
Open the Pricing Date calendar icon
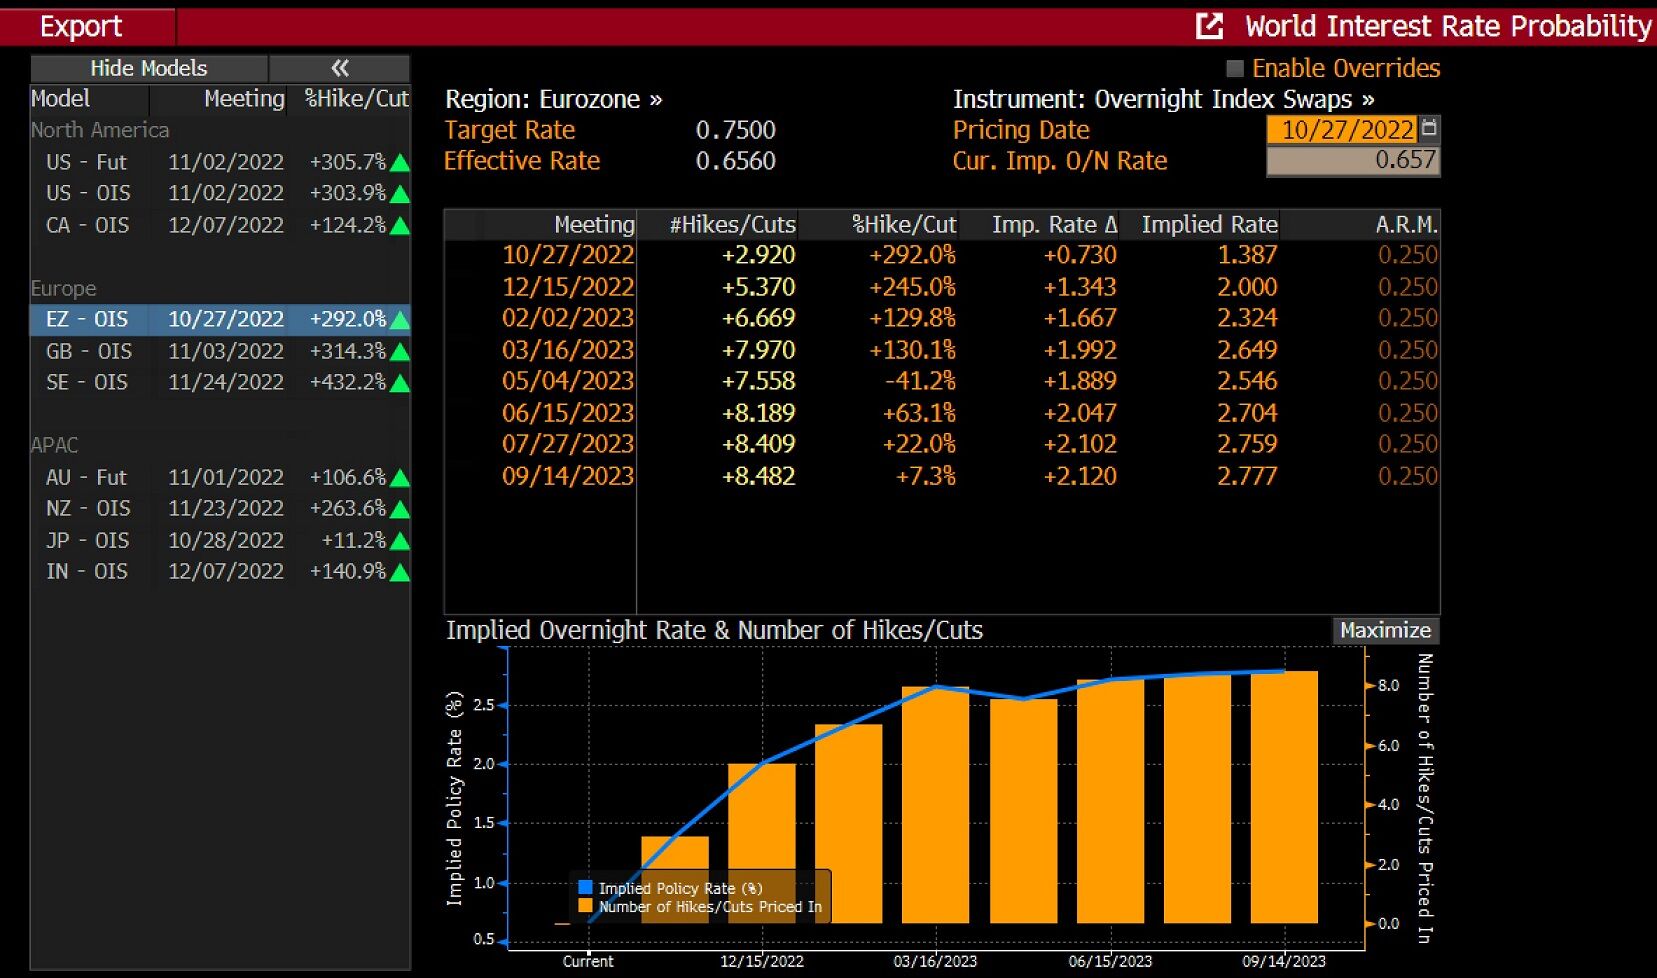click(x=1429, y=128)
